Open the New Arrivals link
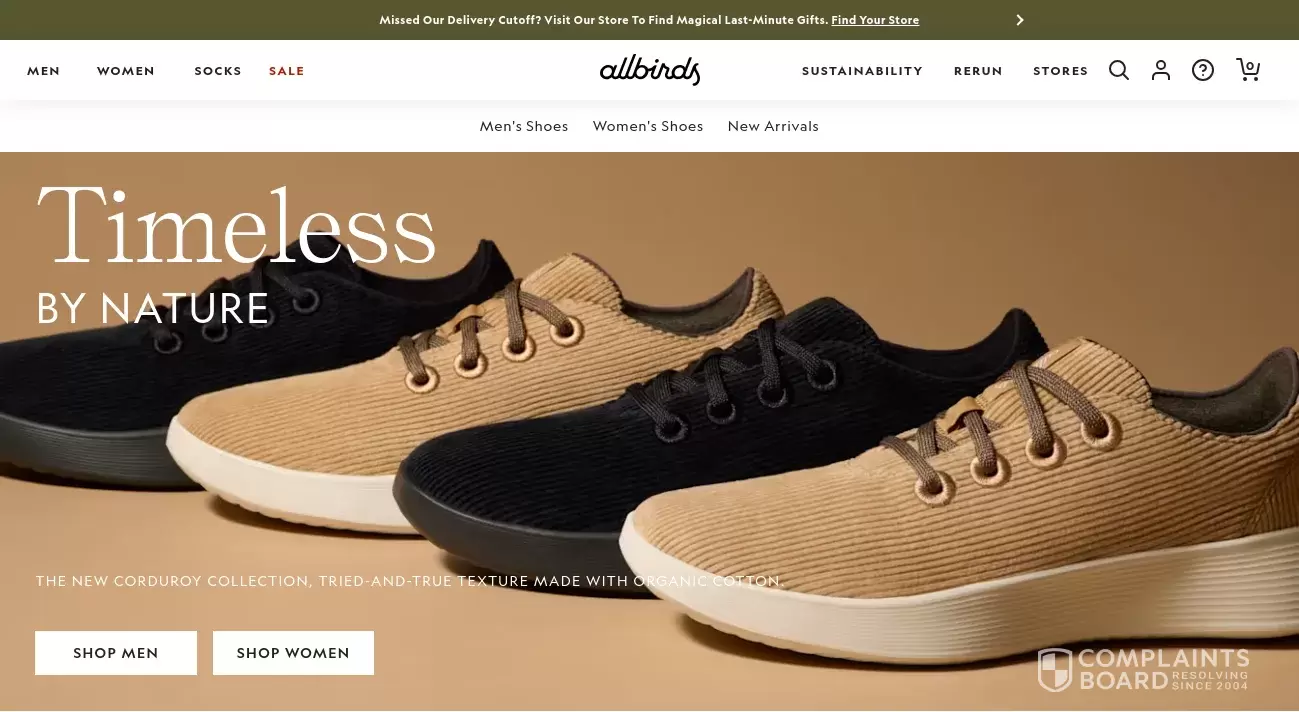Image resolution: width=1299 pixels, height=712 pixels. (x=773, y=126)
